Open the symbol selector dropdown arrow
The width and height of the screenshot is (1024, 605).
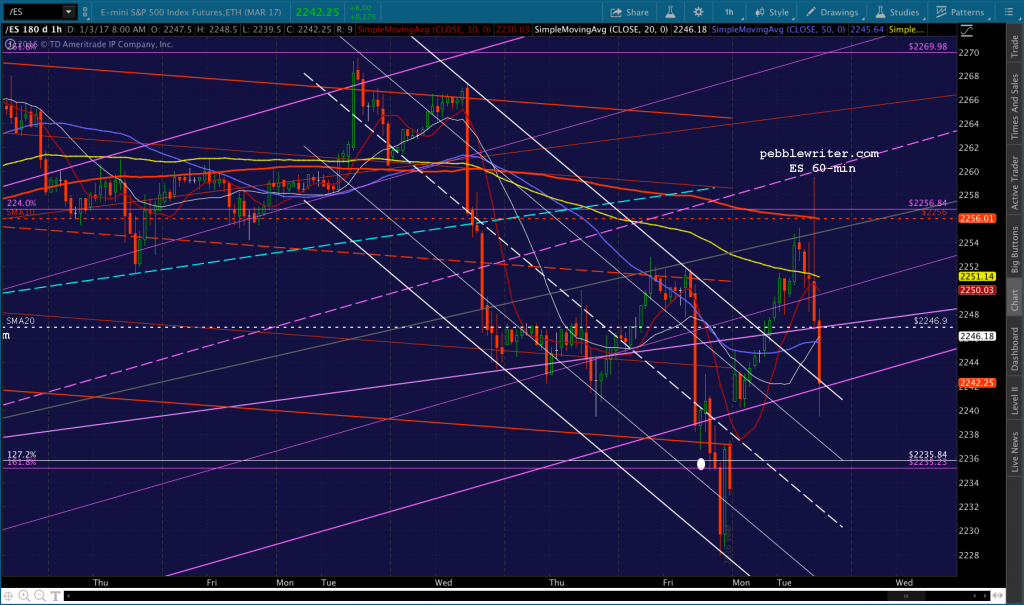(x=69, y=12)
